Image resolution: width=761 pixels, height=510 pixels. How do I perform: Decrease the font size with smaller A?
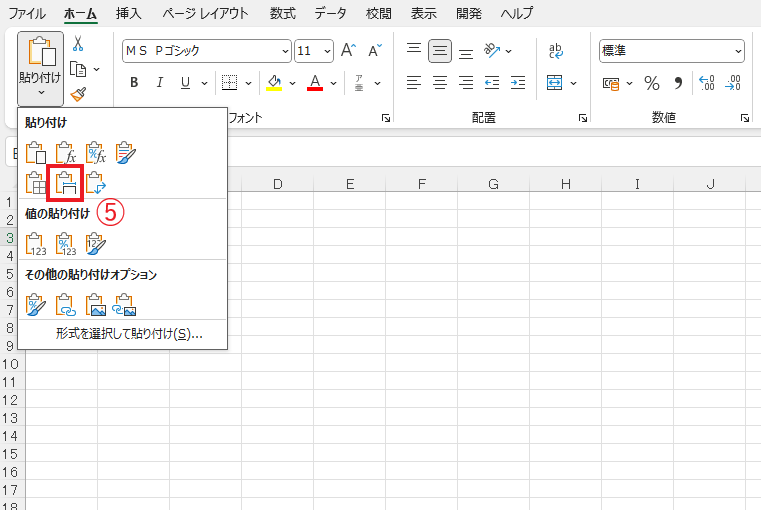pos(375,50)
